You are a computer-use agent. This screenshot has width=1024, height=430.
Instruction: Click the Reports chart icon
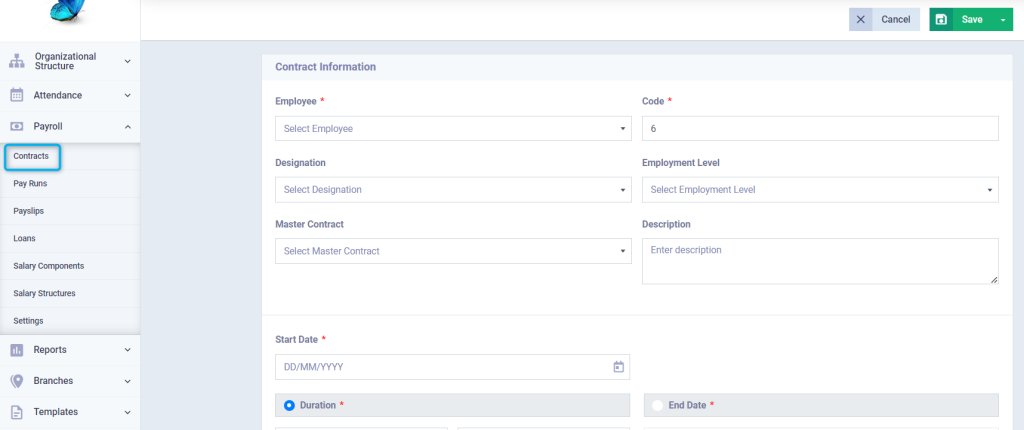pyautogui.click(x=17, y=350)
